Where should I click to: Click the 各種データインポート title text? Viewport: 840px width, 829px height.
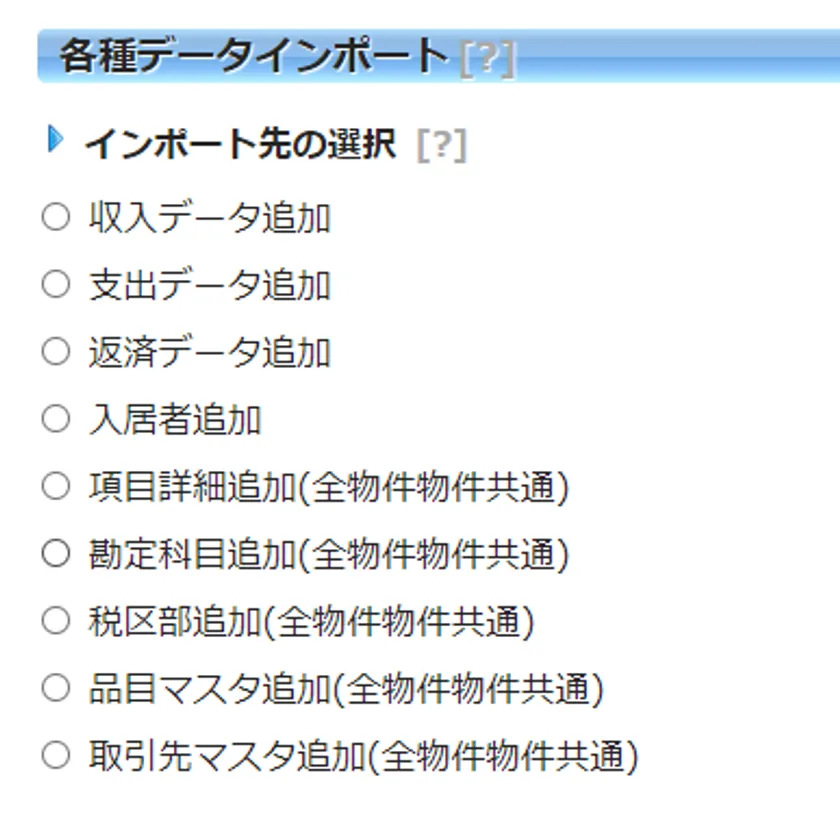(x=252, y=56)
